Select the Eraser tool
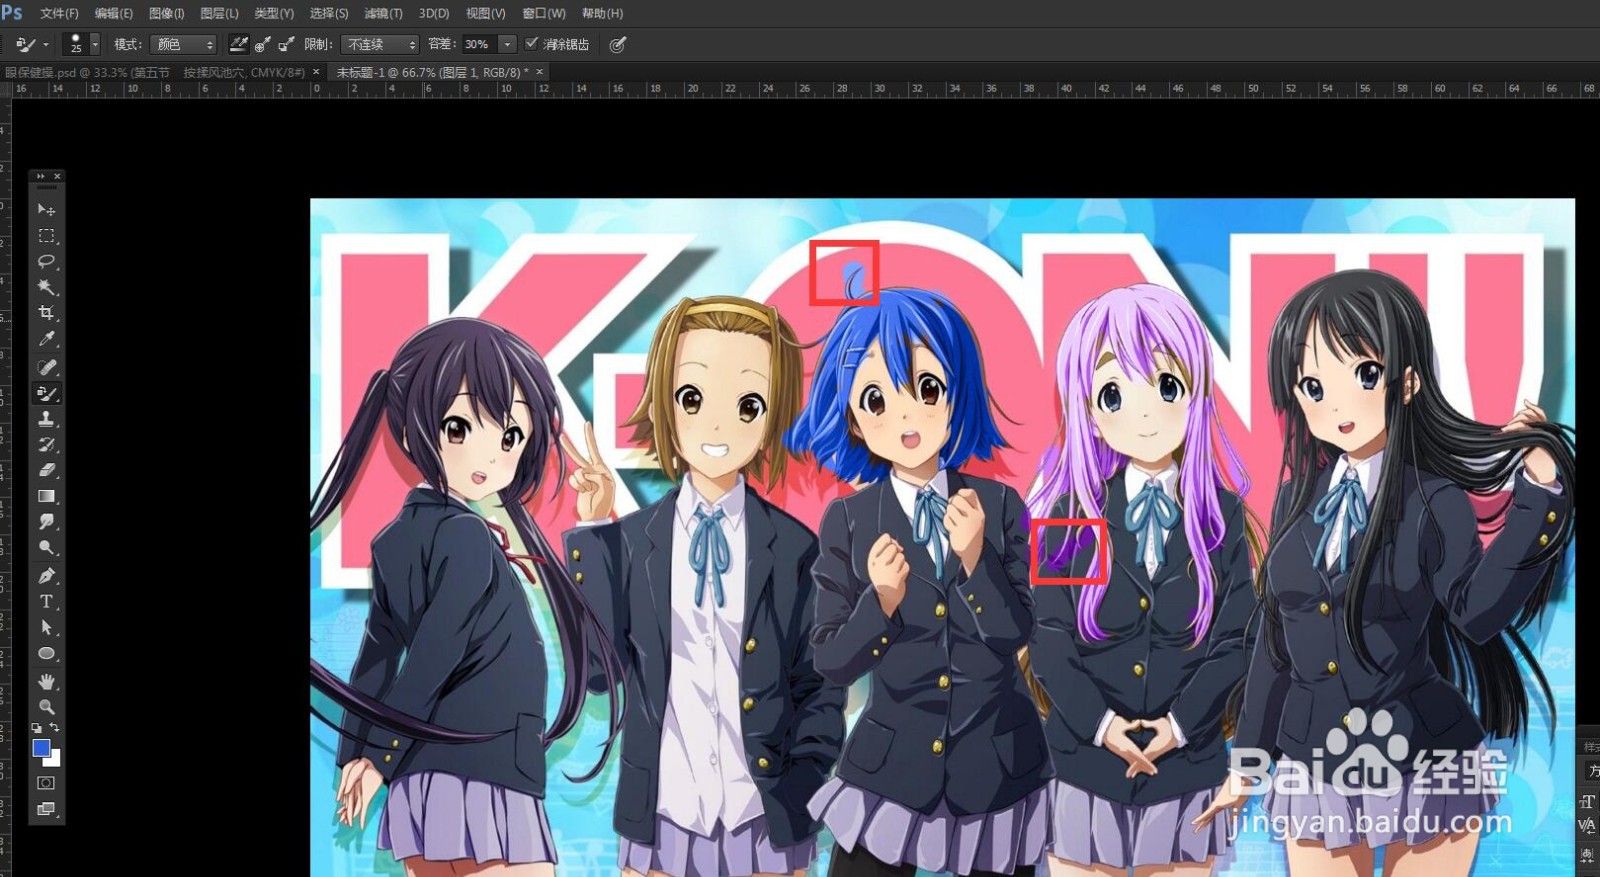 tap(46, 470)
